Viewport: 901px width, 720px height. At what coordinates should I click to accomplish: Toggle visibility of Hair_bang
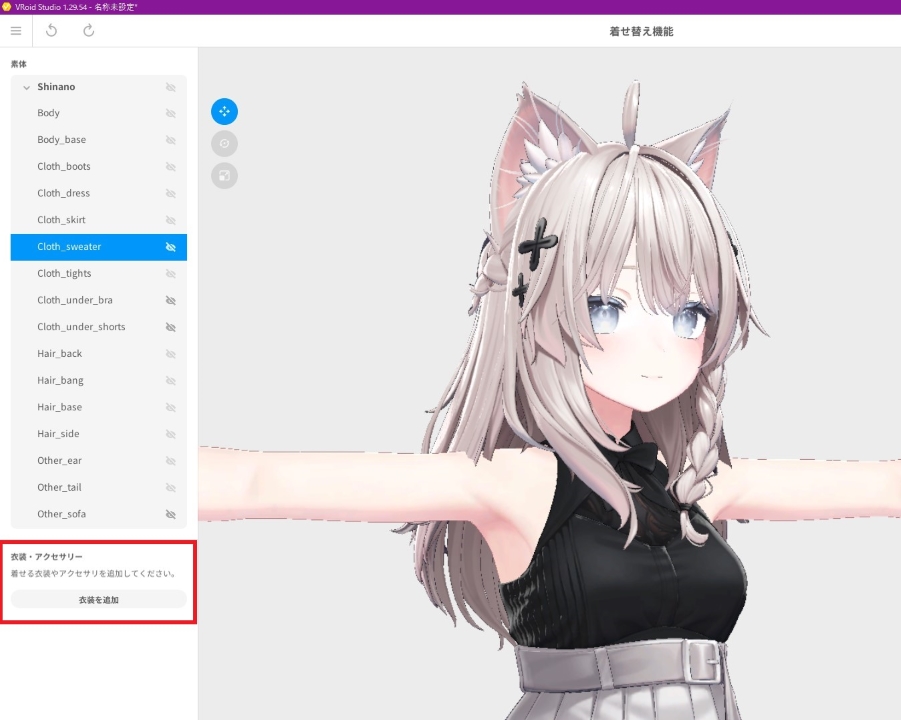(x=171, y=381)
